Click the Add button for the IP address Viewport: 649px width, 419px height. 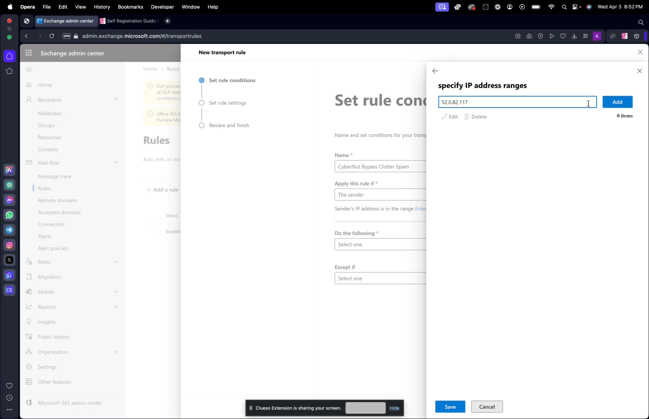617,102
